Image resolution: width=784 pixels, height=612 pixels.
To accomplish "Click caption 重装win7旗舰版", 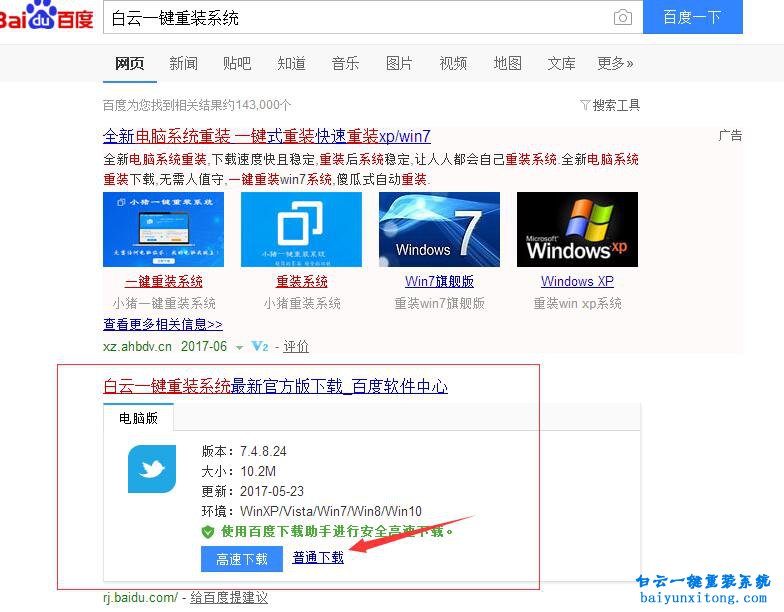I will click(440, 303).
